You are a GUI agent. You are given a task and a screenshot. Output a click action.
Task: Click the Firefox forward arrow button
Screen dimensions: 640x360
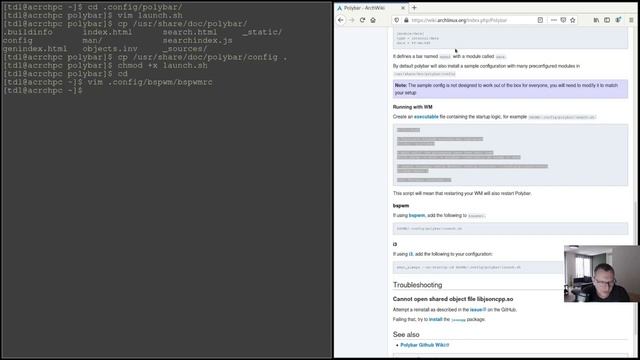pyautogui.click(x=352, y=20)
